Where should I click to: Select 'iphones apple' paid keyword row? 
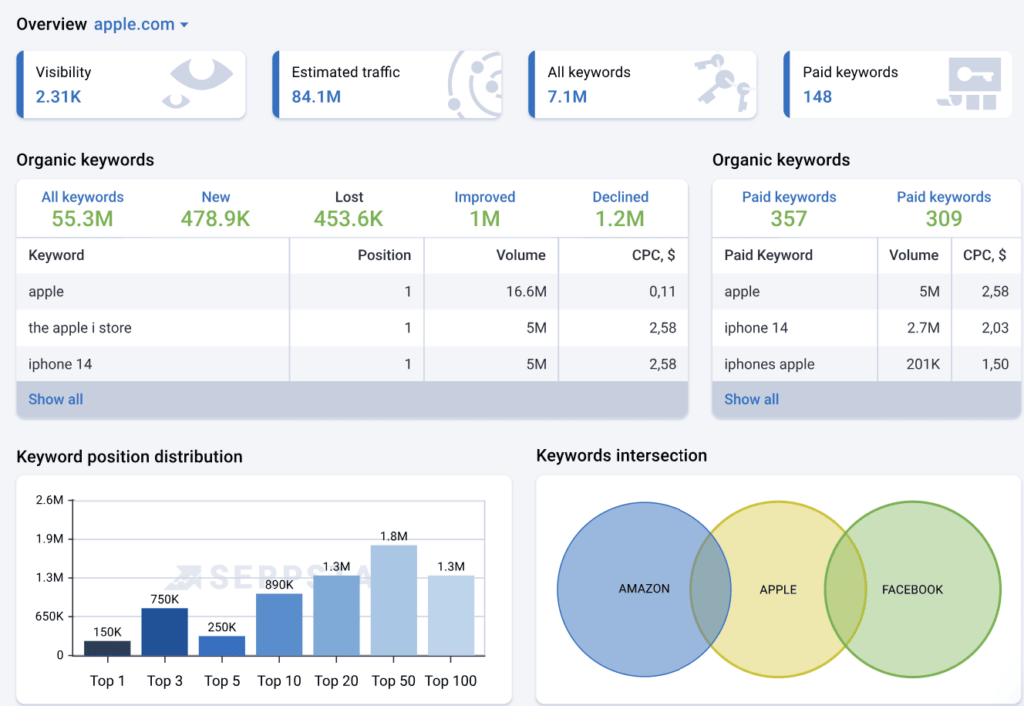(866, 364)
